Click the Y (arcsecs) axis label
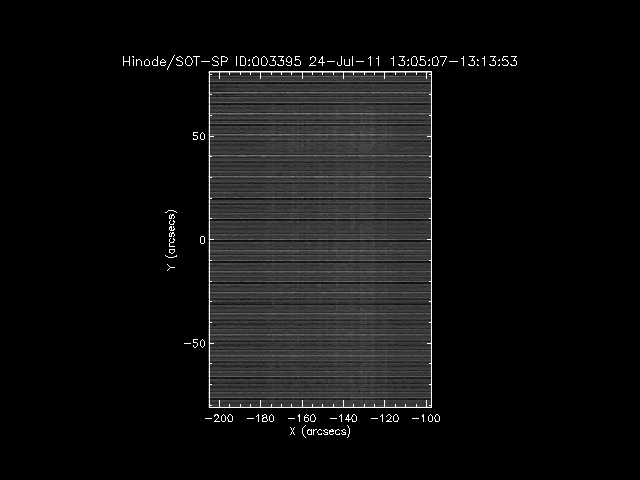Viewport: 640px width, 480px height. point(172,240)
